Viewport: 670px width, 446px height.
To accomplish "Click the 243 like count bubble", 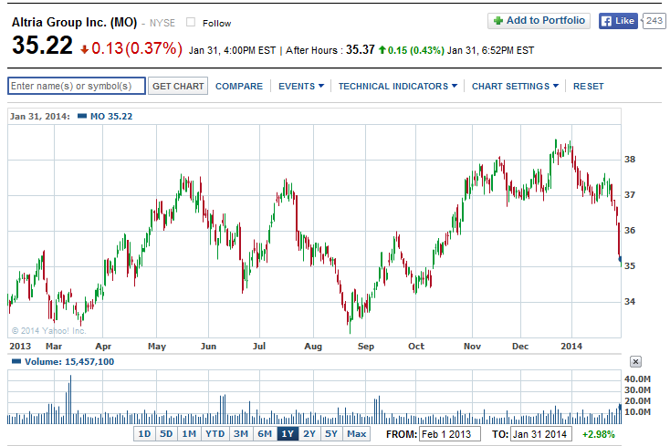I will point(654,21).
